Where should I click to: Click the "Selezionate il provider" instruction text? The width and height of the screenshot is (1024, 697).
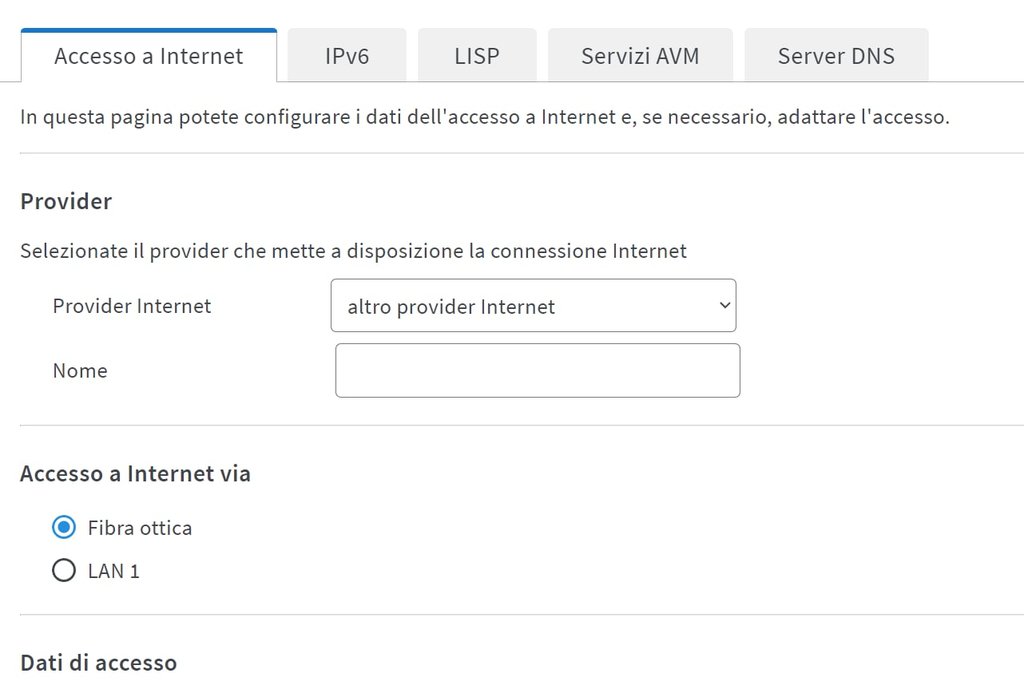coord(353,251)
